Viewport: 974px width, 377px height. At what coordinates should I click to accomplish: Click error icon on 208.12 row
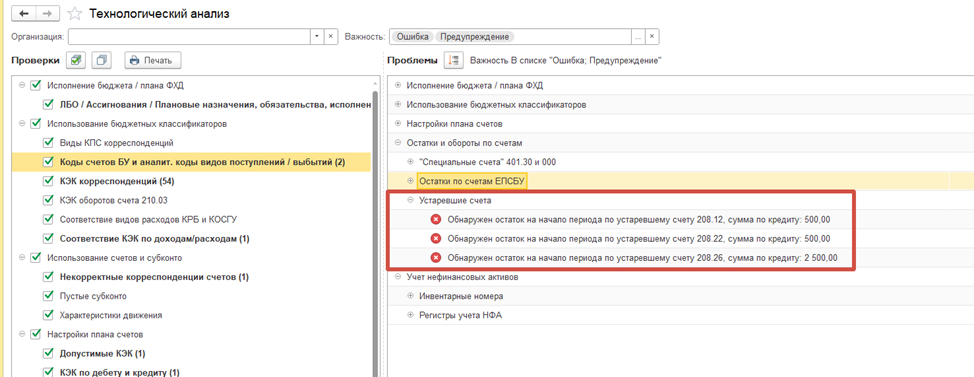(436, 219)
